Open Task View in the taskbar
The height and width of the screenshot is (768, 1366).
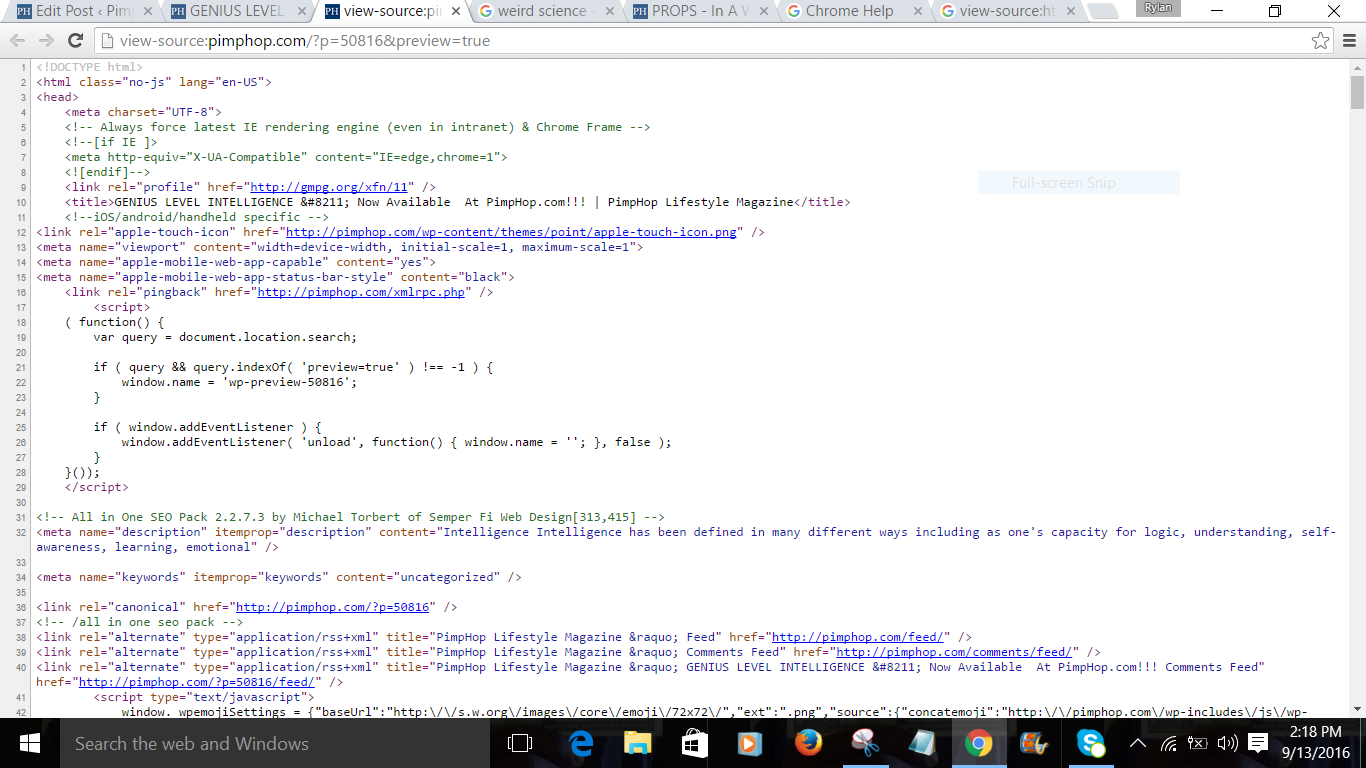pos(520,743)
